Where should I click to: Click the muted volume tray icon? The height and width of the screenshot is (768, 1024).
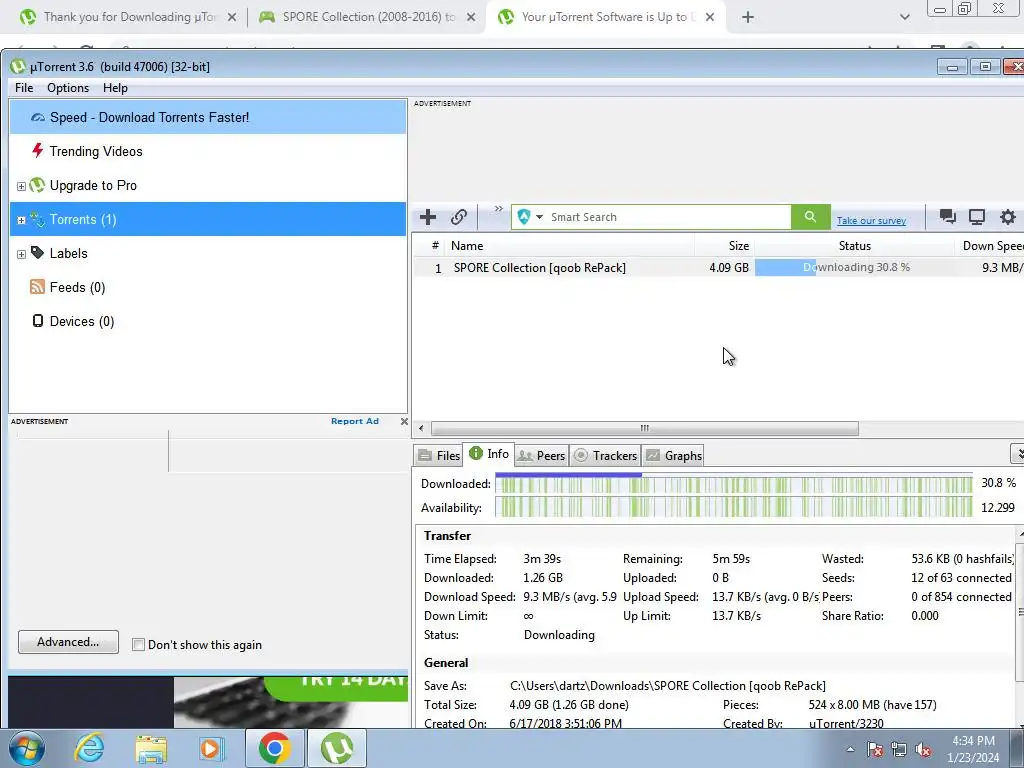click(x=923, y=749)
